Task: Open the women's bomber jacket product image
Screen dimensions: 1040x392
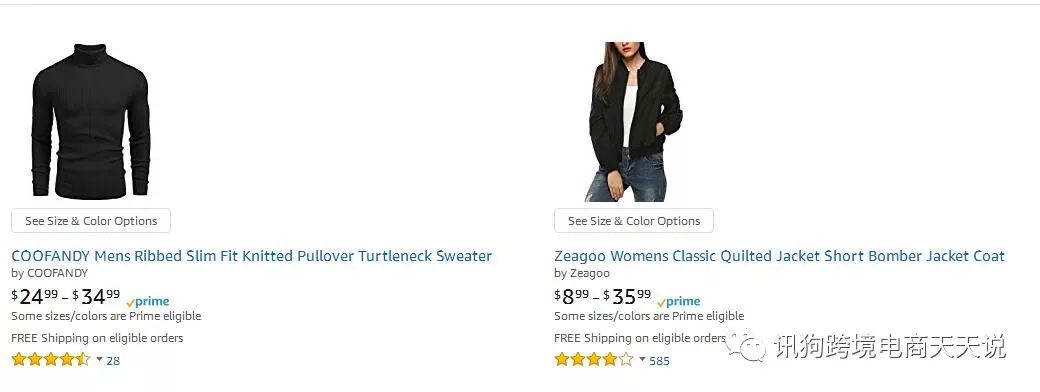Action: (x=634, y=121)
